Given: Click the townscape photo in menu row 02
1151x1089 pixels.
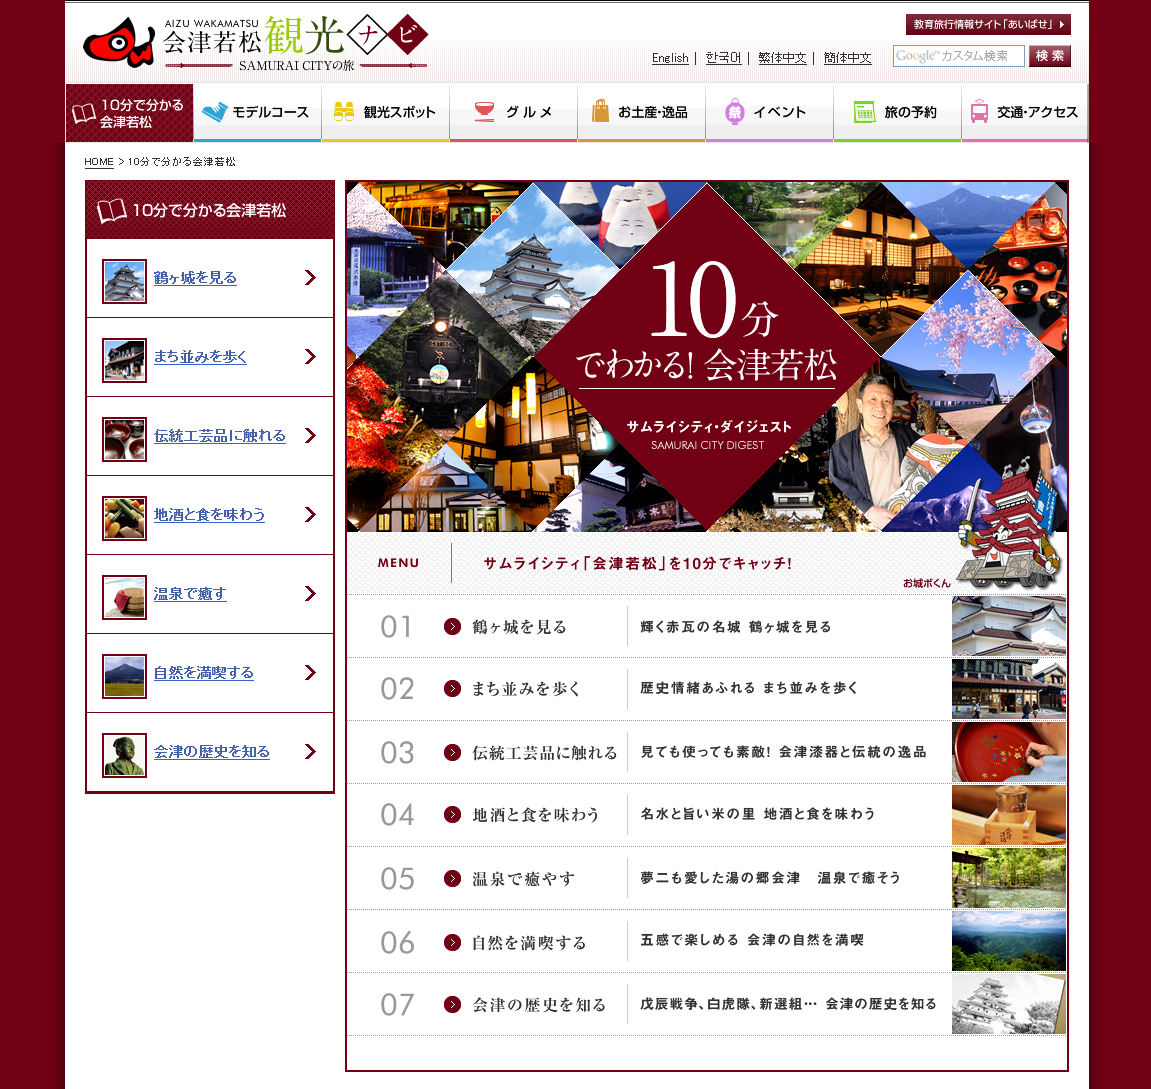Looking at the screenshot, I should [1009, 688].
